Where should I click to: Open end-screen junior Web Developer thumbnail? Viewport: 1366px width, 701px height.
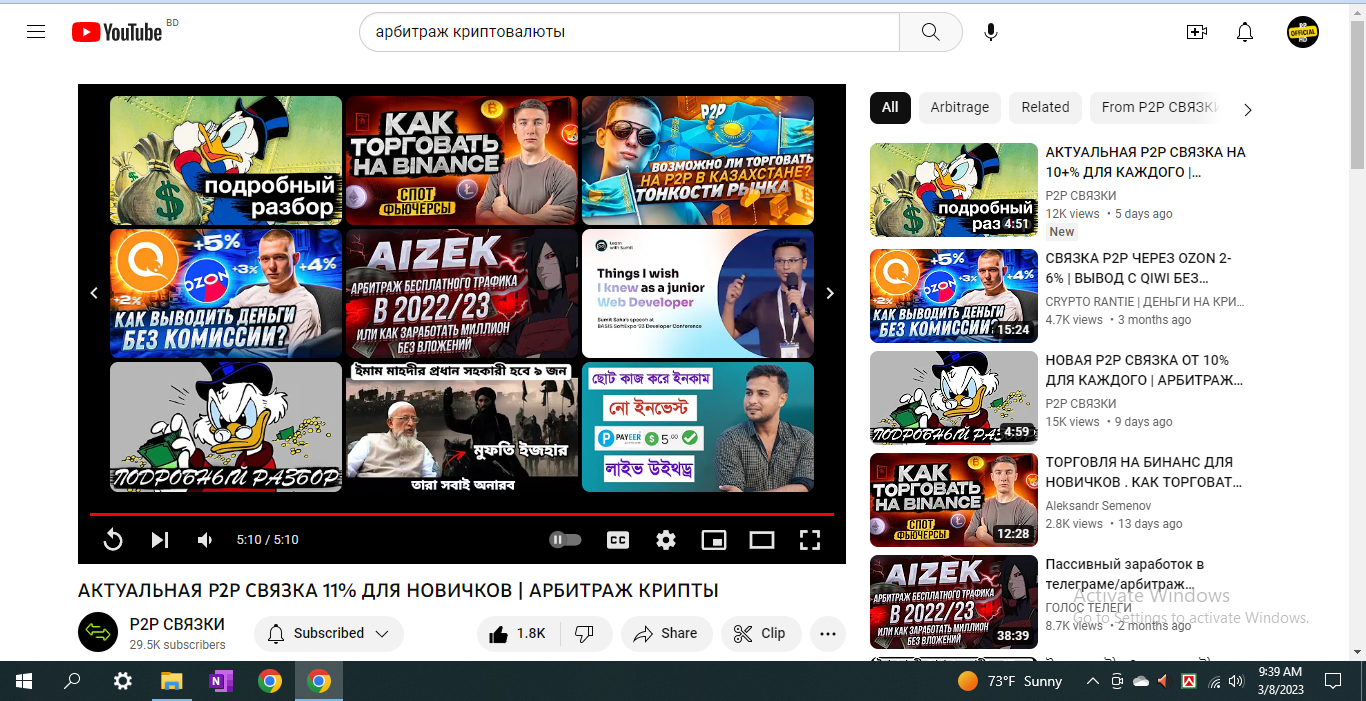coord(698,293)
